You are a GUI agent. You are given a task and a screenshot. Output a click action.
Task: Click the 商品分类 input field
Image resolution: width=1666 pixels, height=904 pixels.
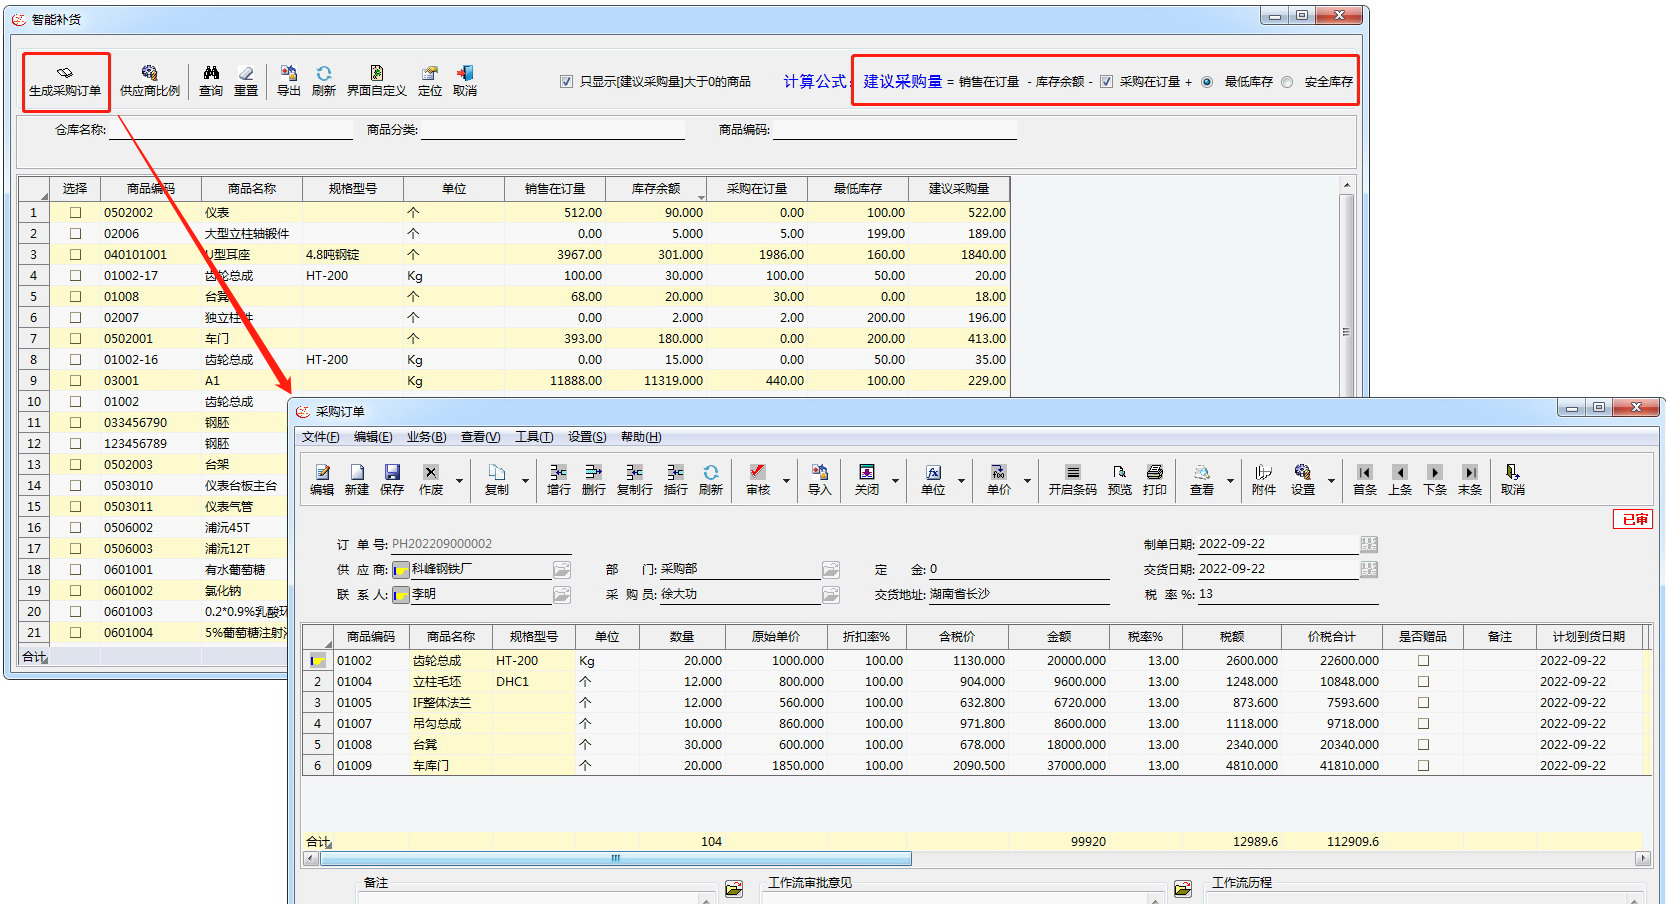coord(553,130)
